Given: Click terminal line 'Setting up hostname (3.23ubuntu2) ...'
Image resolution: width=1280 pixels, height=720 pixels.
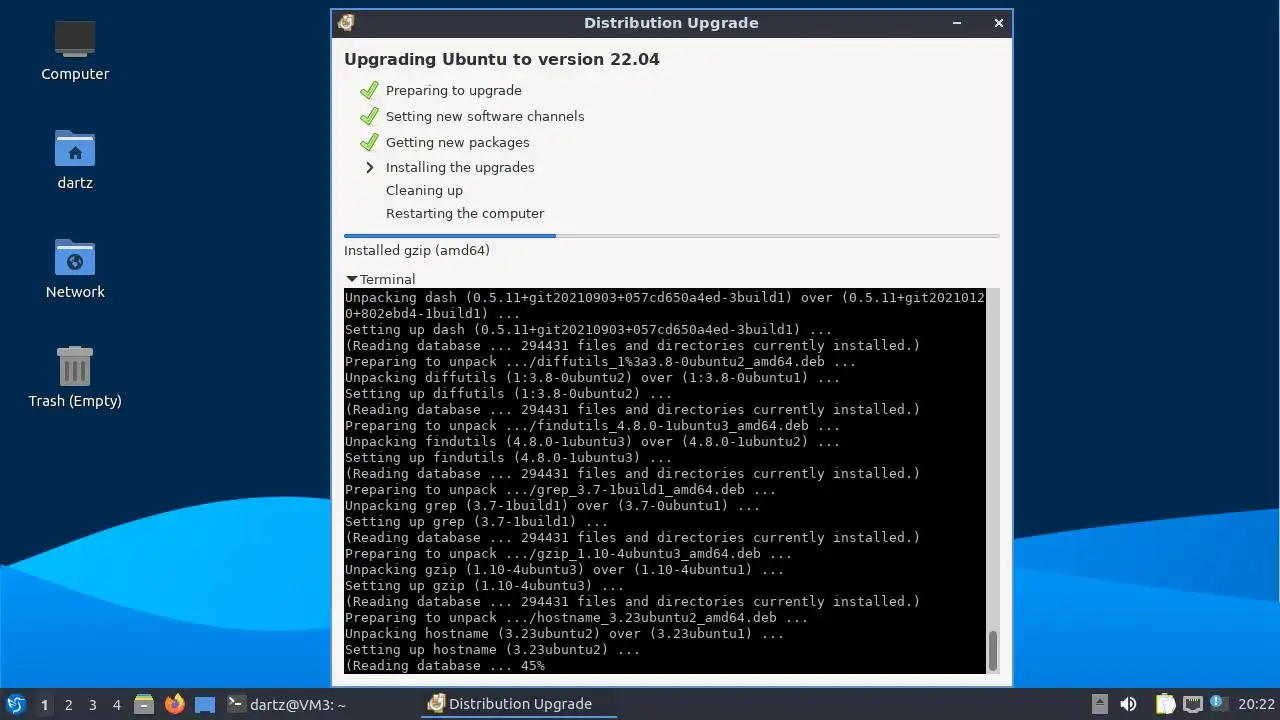Looking at the screenshot, I should coord(492,649).
